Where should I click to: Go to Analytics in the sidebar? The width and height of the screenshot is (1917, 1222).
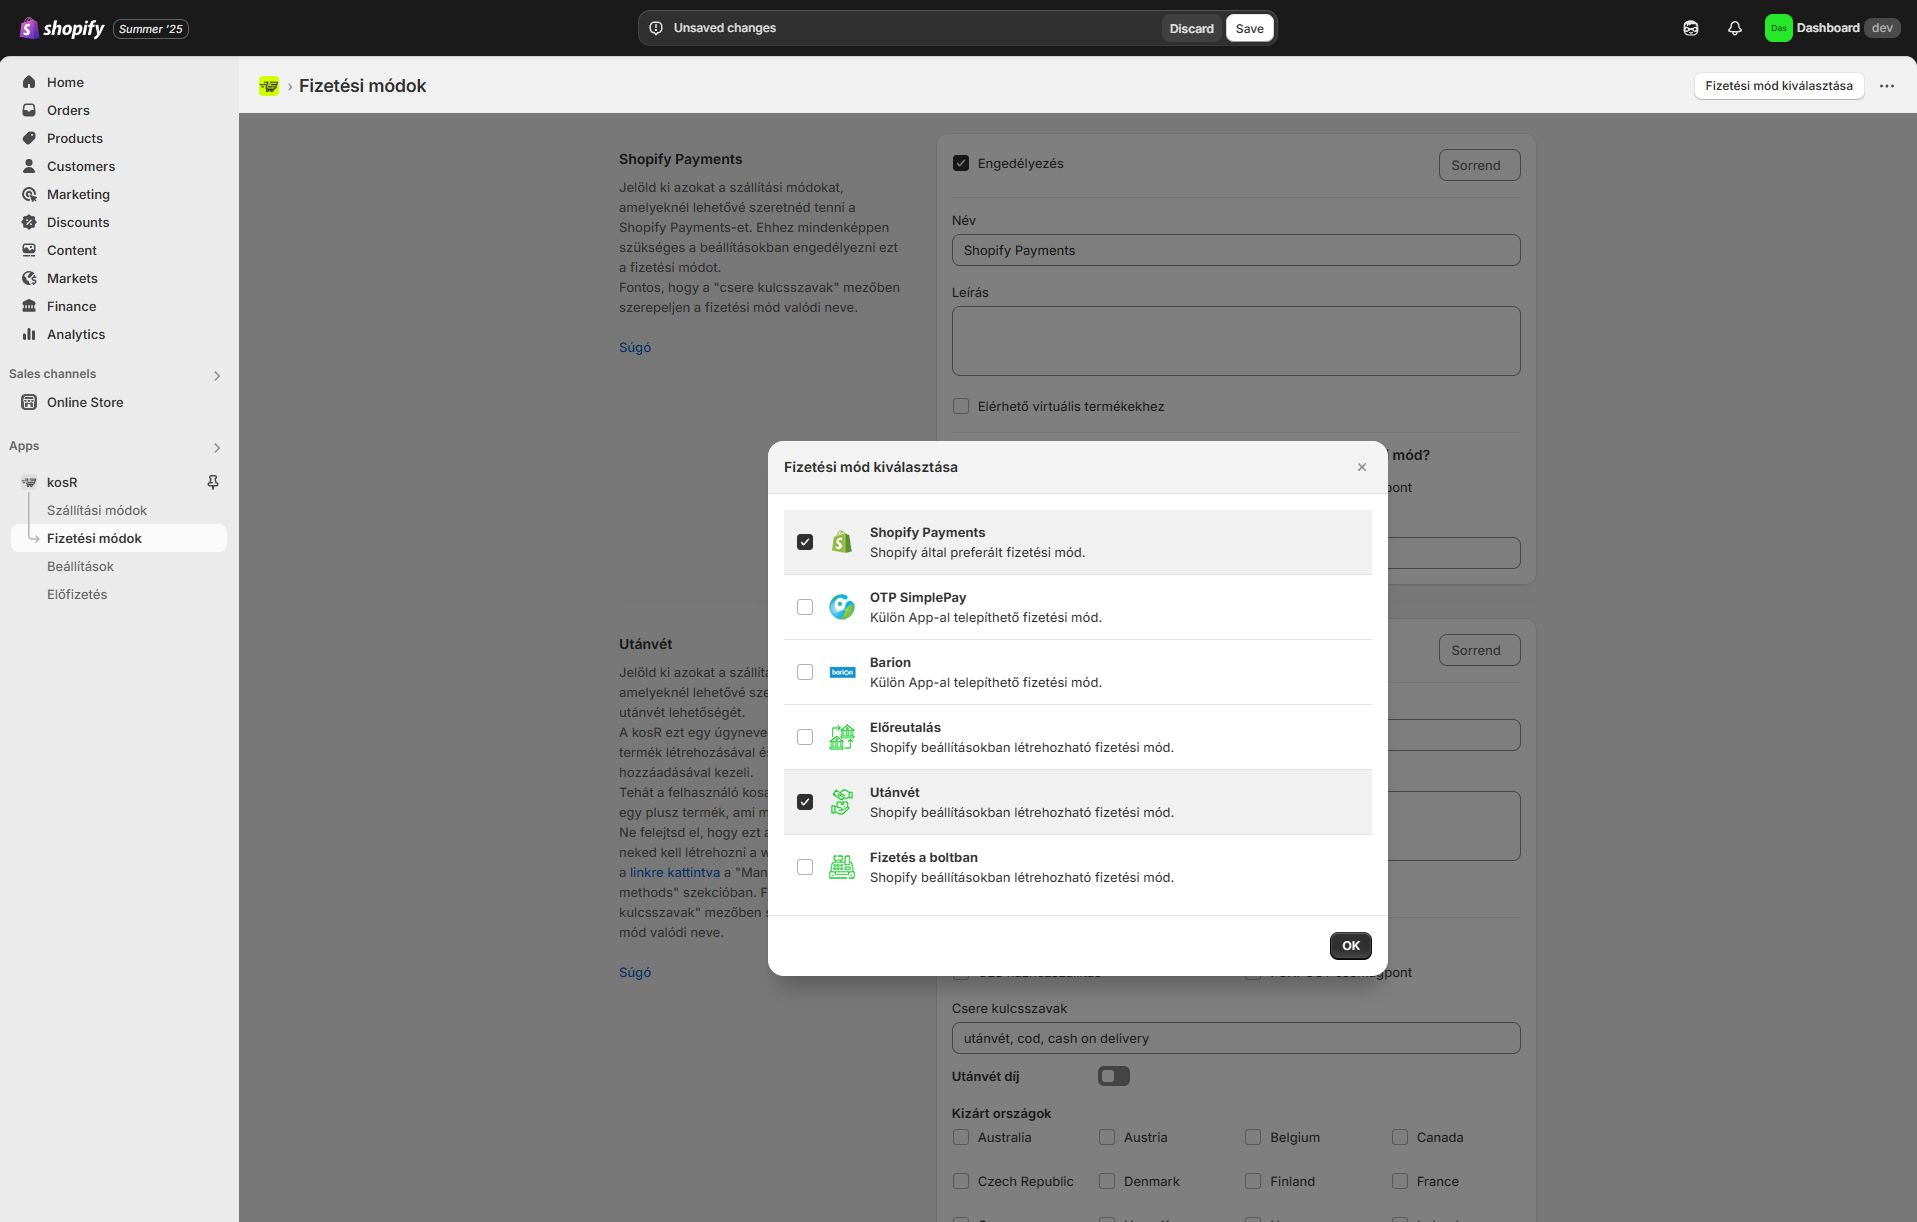tap(75, 334)
